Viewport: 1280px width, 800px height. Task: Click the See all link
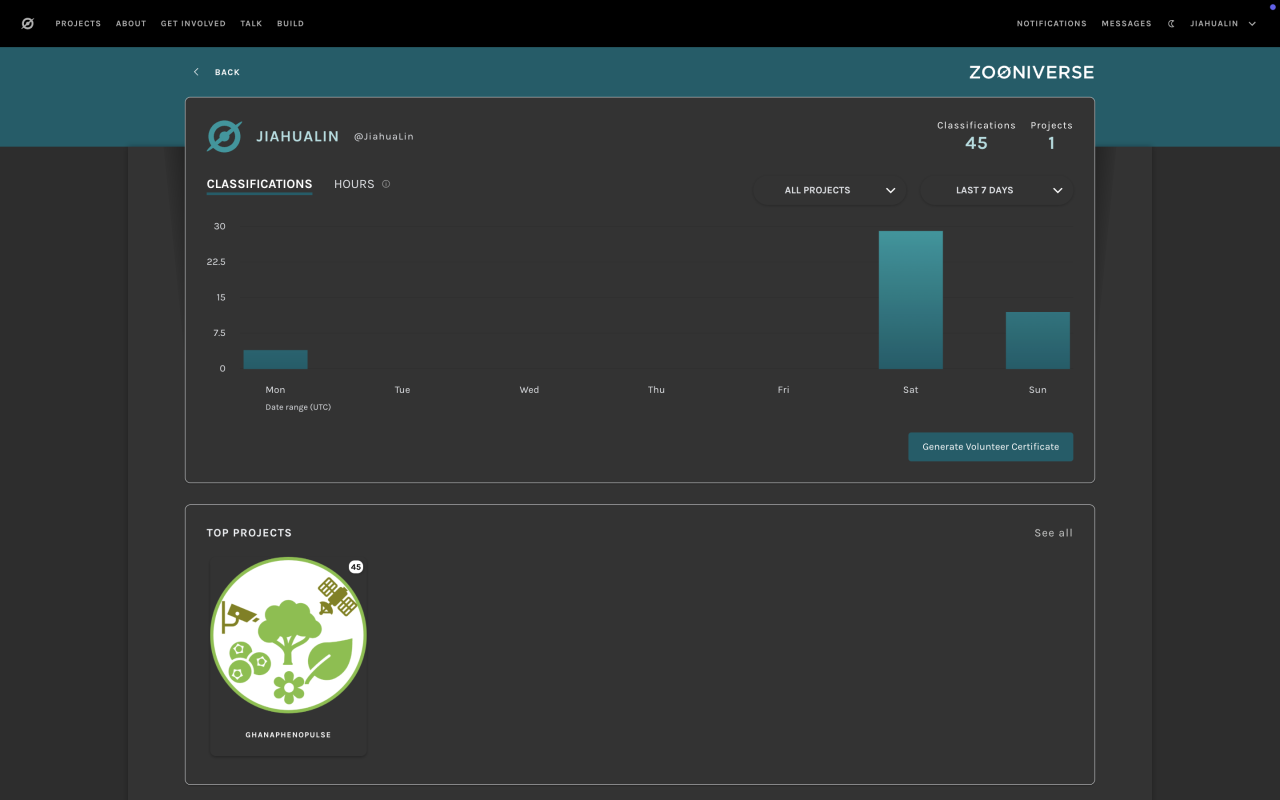coord(1053,533)
